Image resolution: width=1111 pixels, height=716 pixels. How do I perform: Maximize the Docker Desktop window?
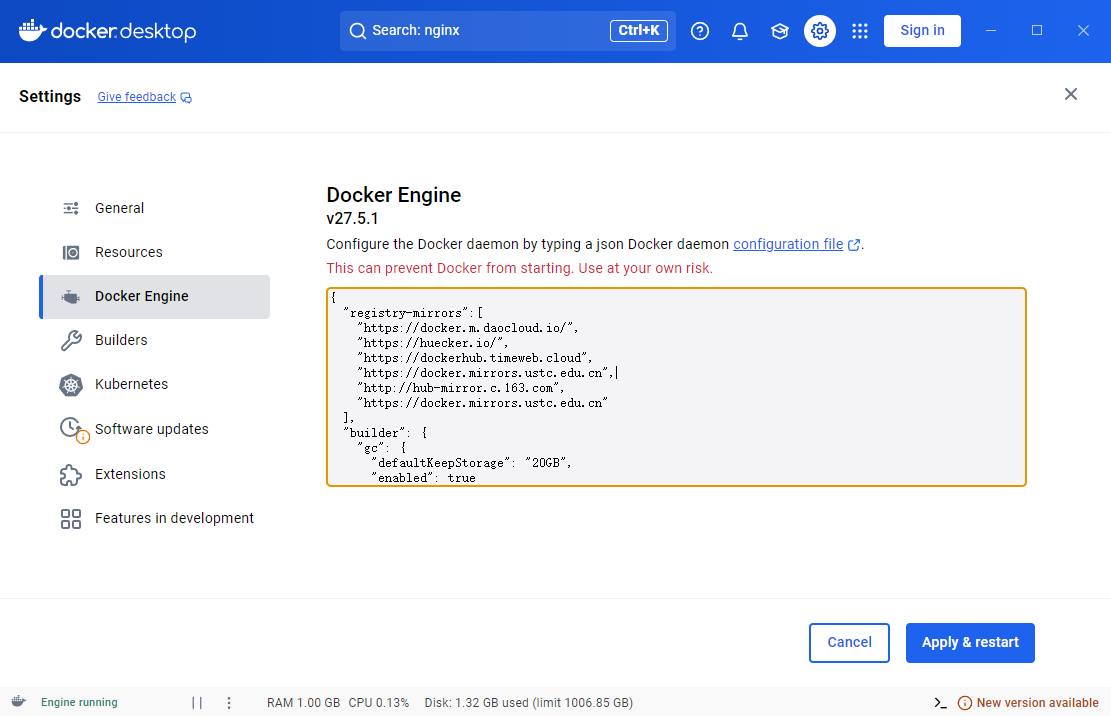click(1037, 30)
